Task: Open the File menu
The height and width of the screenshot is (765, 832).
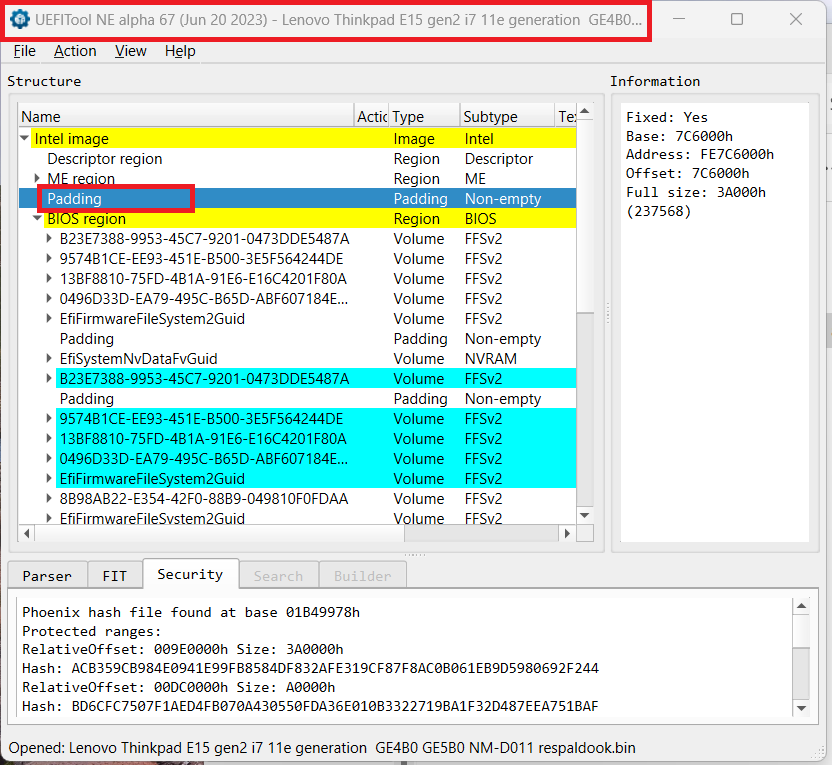Action: click(24, 51)
